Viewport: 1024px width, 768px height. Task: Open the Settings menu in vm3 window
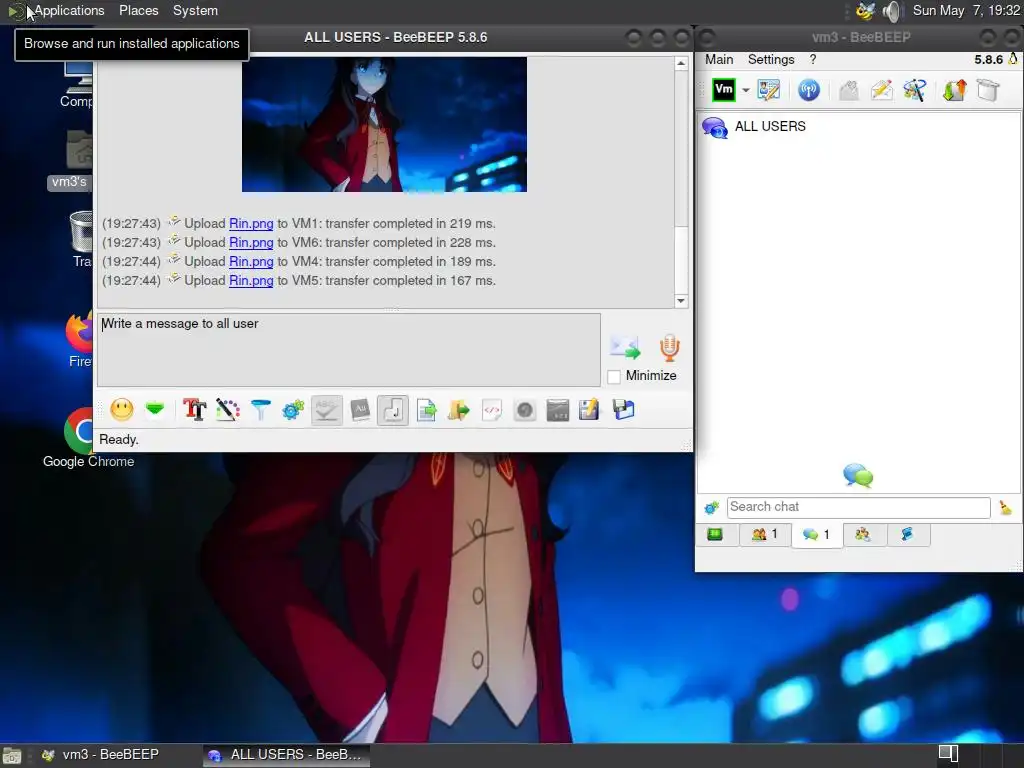pyautogui.click(x=771, y=59)
